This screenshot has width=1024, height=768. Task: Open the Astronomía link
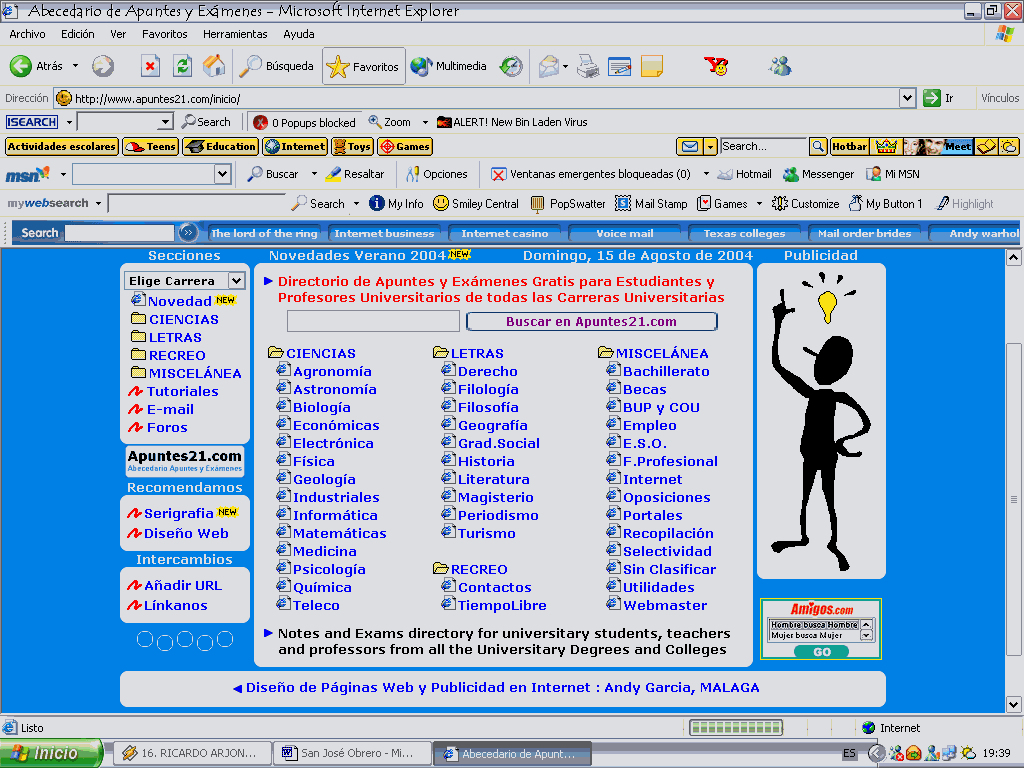tap(334, 390)
